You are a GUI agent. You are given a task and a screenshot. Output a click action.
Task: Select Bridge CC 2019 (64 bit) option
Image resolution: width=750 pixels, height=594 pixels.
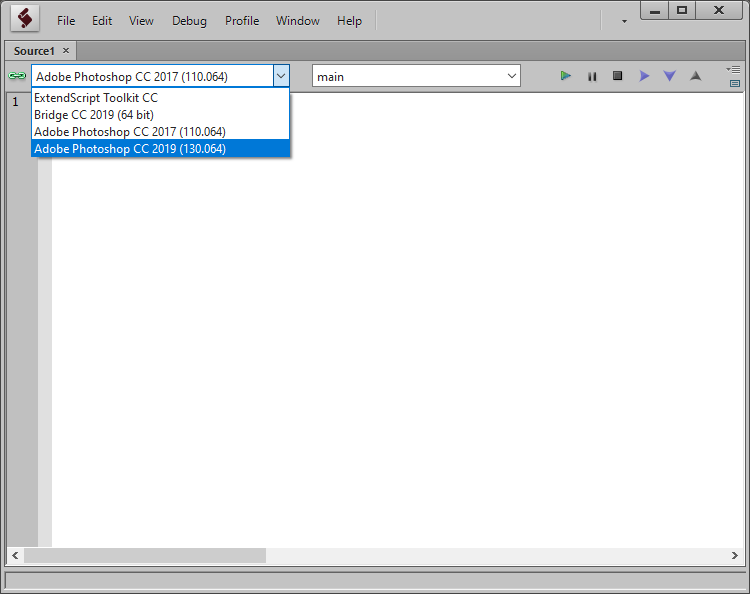coord(160,115)
